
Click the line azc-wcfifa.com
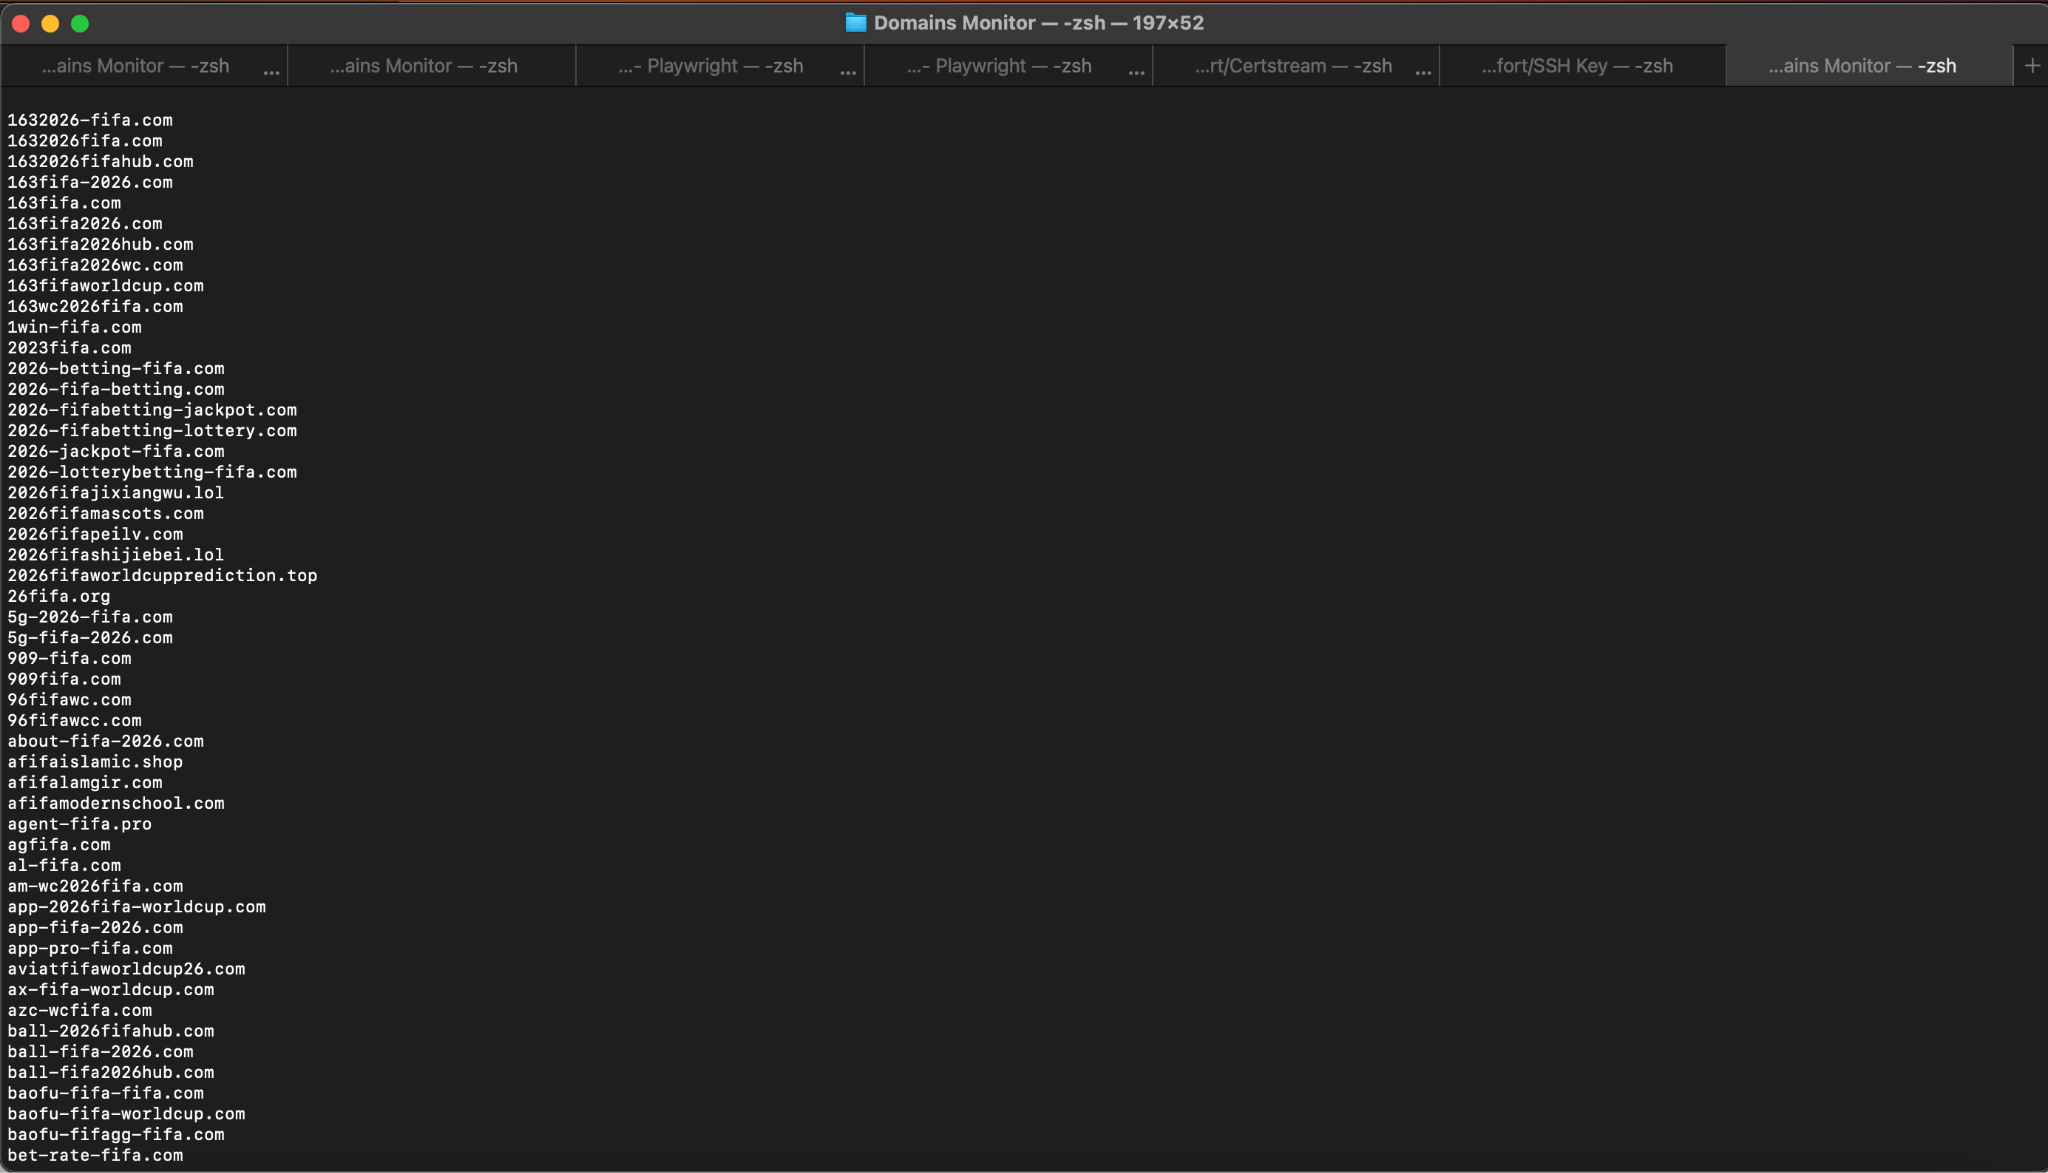[80, 1010]
